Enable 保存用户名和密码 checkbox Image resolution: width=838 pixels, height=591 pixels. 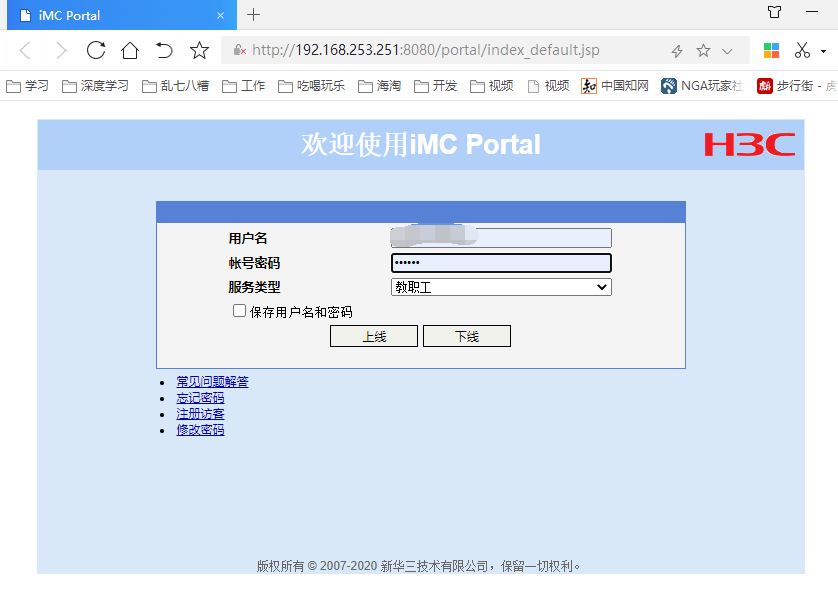pos(239,311)
